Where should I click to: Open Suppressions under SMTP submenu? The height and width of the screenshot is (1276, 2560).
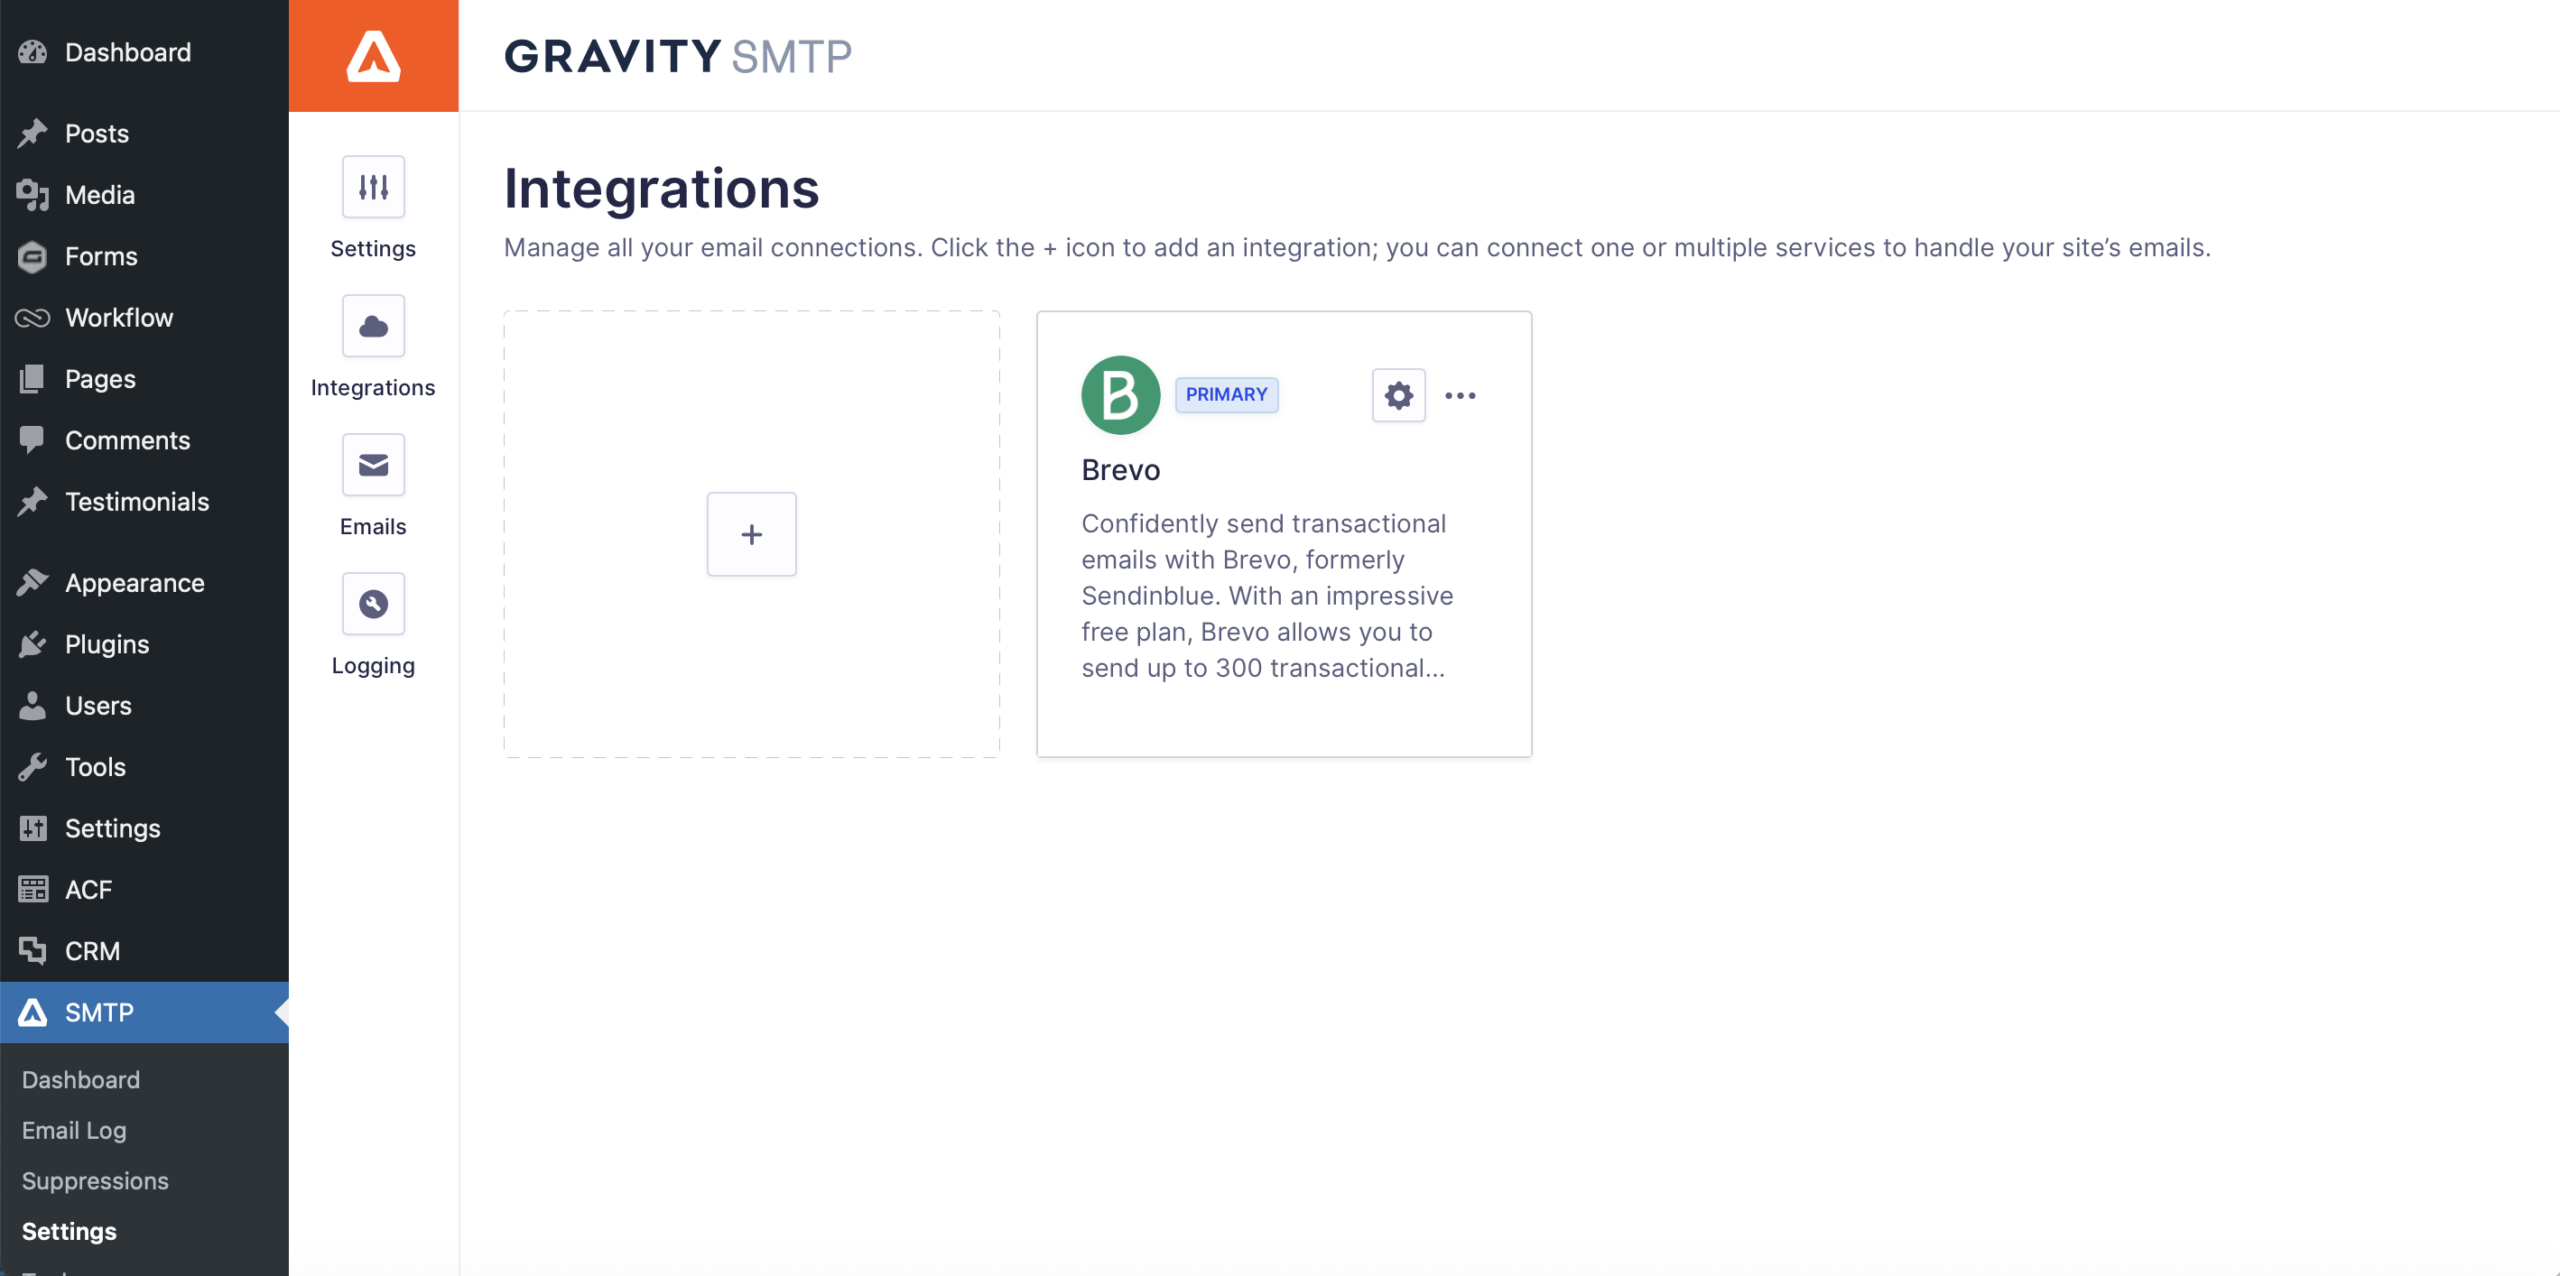(x=95, y=1181)
